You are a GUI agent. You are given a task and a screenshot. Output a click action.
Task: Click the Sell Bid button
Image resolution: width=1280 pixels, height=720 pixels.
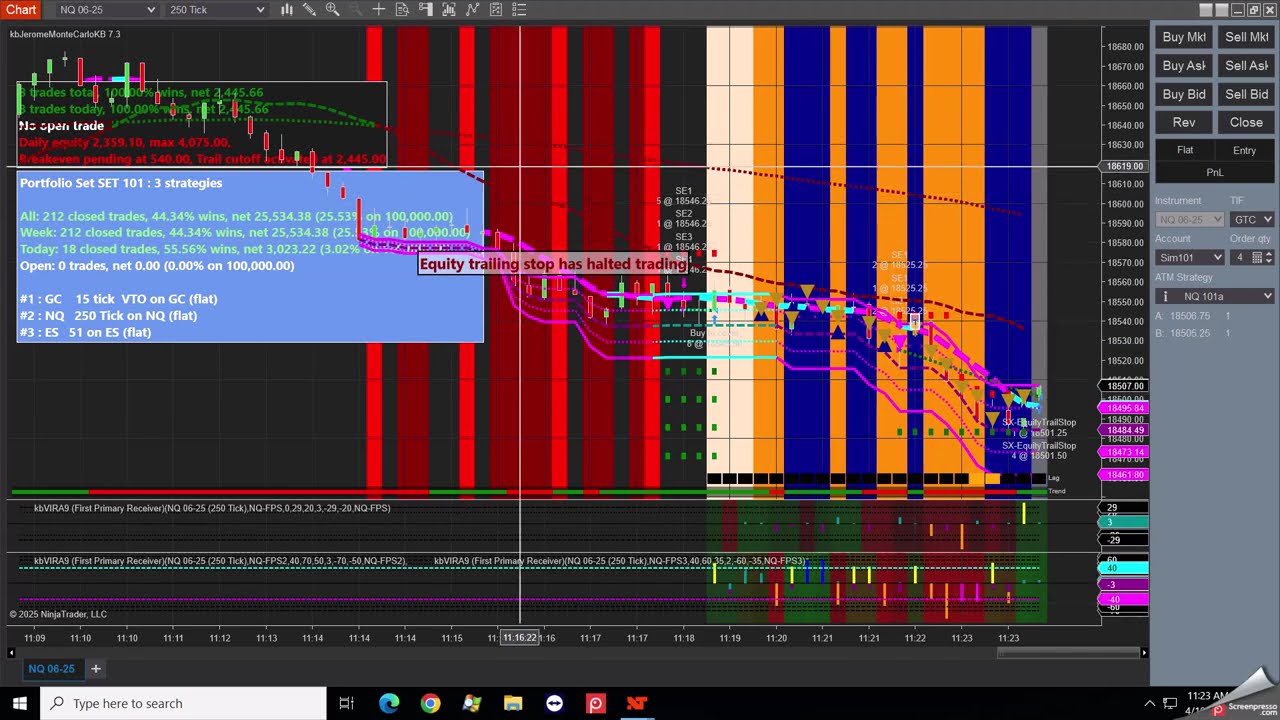[x=1246, y=94]
